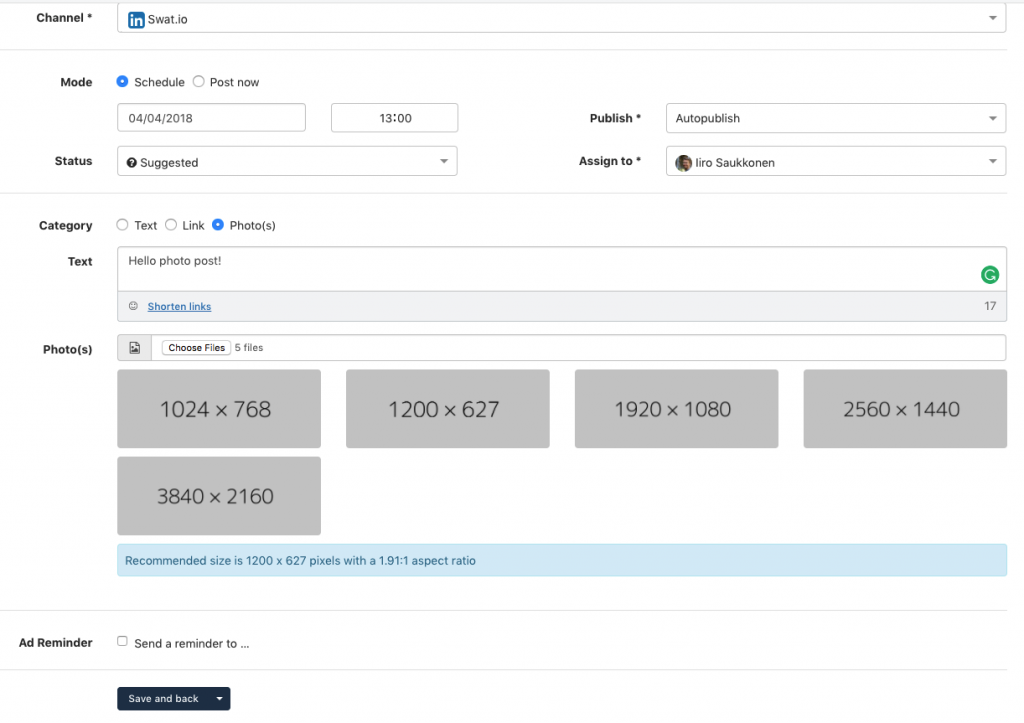The image size is (1024, 723).
Task: Expand the Save and back arrow menu
Action: tap(219, 699)
